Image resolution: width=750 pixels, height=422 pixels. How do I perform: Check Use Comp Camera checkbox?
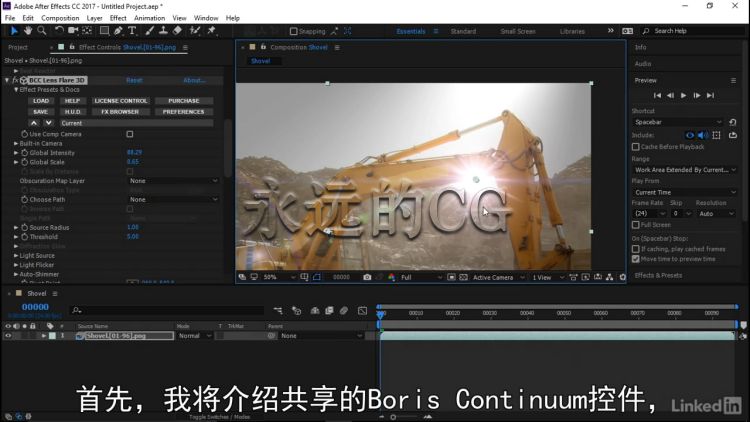point(130,134)
